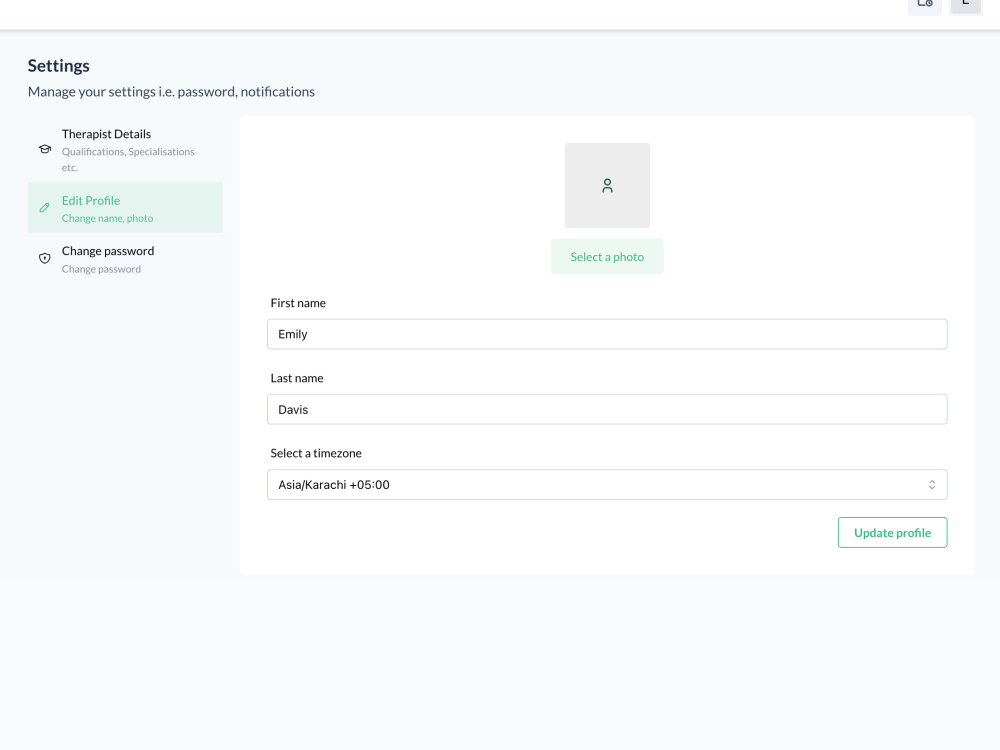Click the up-down arrows on the timezone selector
The height and width of the screenshot is (750, 1000).
coord(932,485)
